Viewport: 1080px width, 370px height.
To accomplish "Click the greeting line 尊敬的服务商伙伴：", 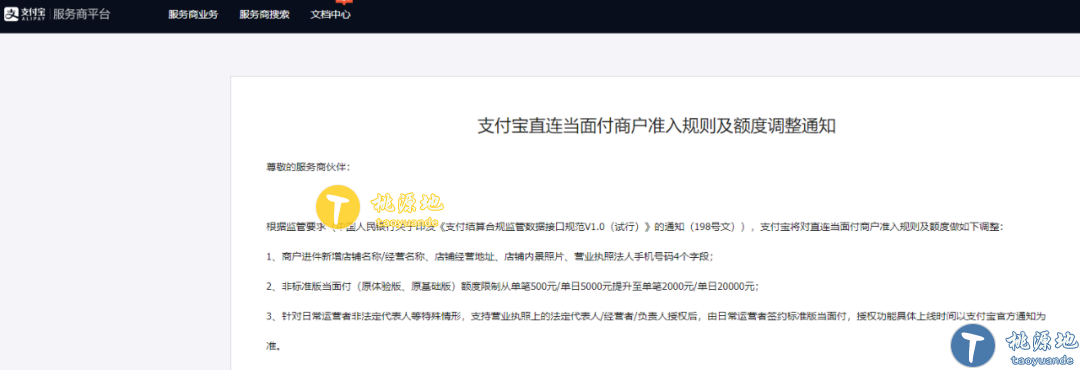I will 308,167.
